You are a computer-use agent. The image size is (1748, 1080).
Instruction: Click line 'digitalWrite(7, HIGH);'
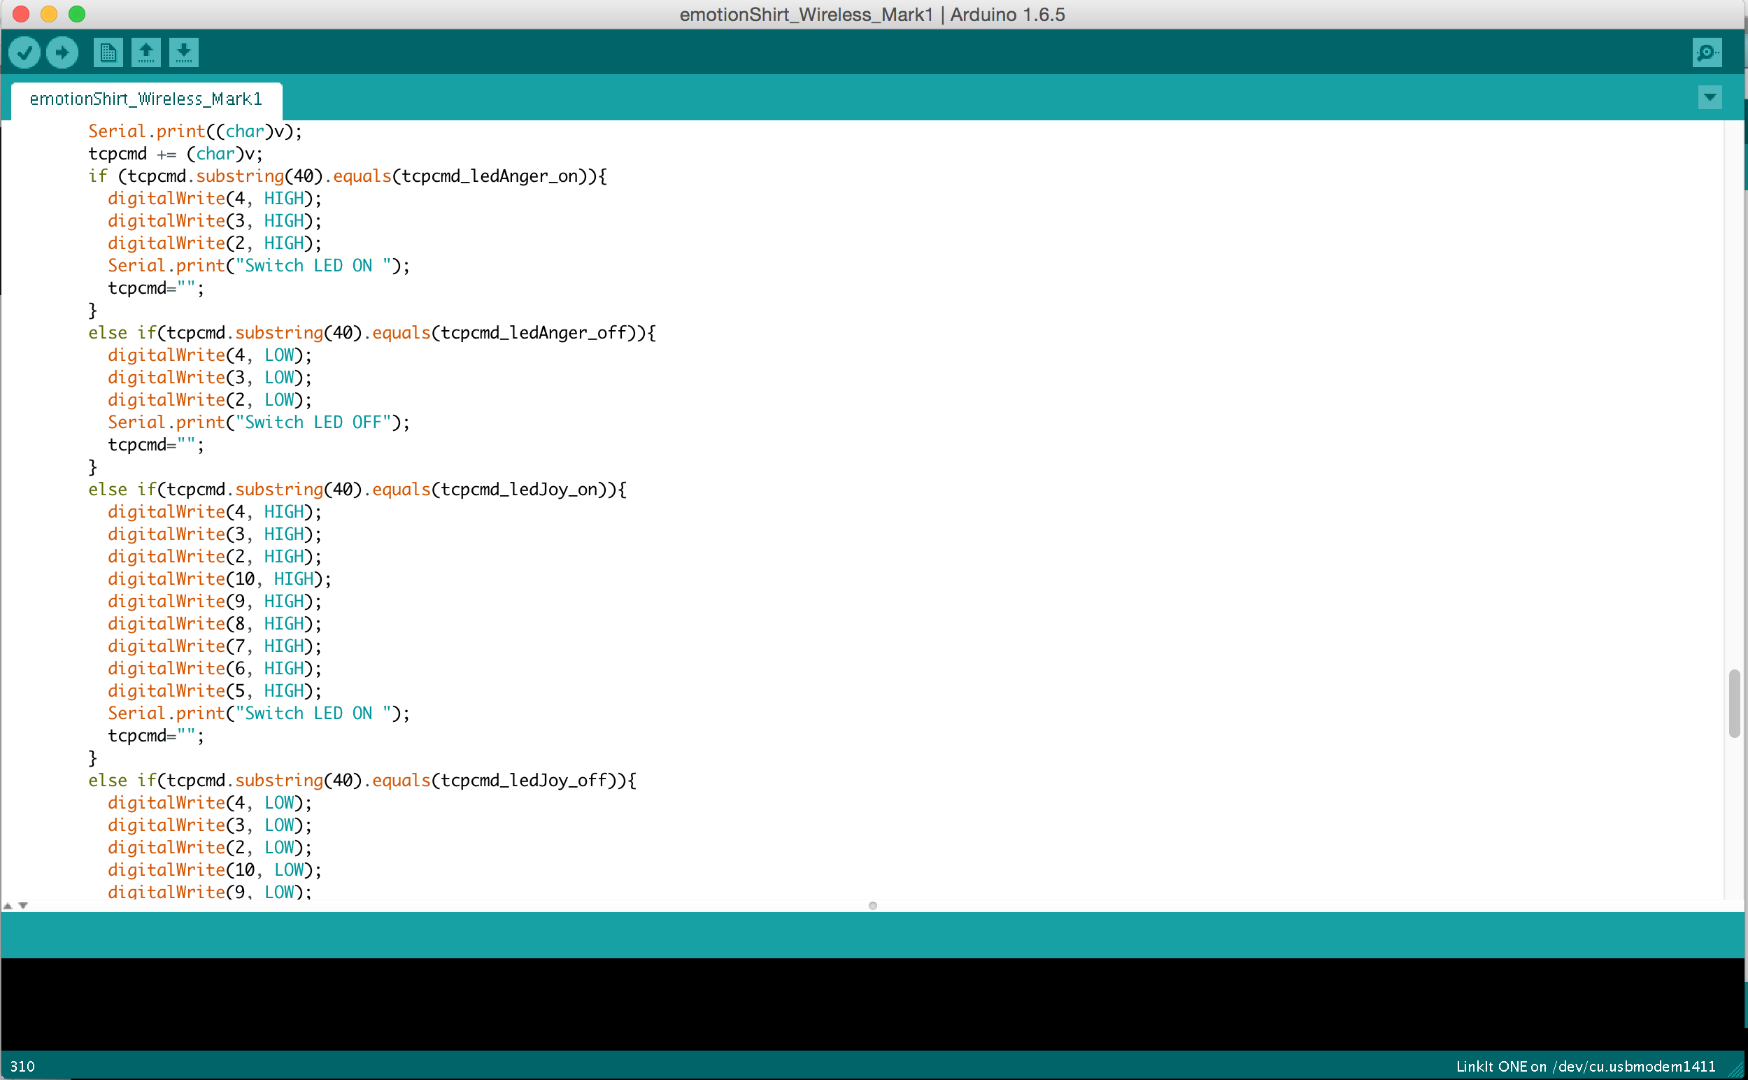pos(215,646)
